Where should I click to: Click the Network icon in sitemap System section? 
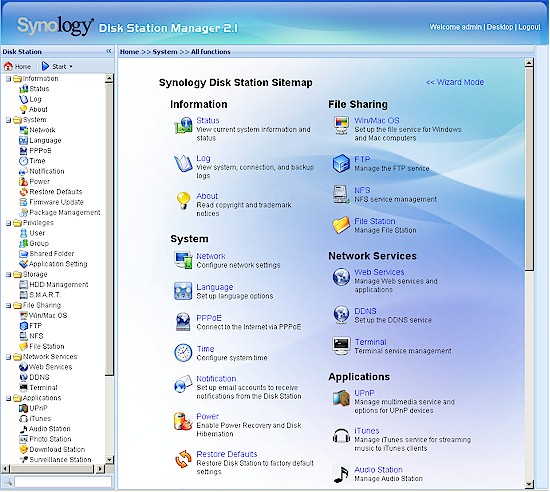(183, 260)
